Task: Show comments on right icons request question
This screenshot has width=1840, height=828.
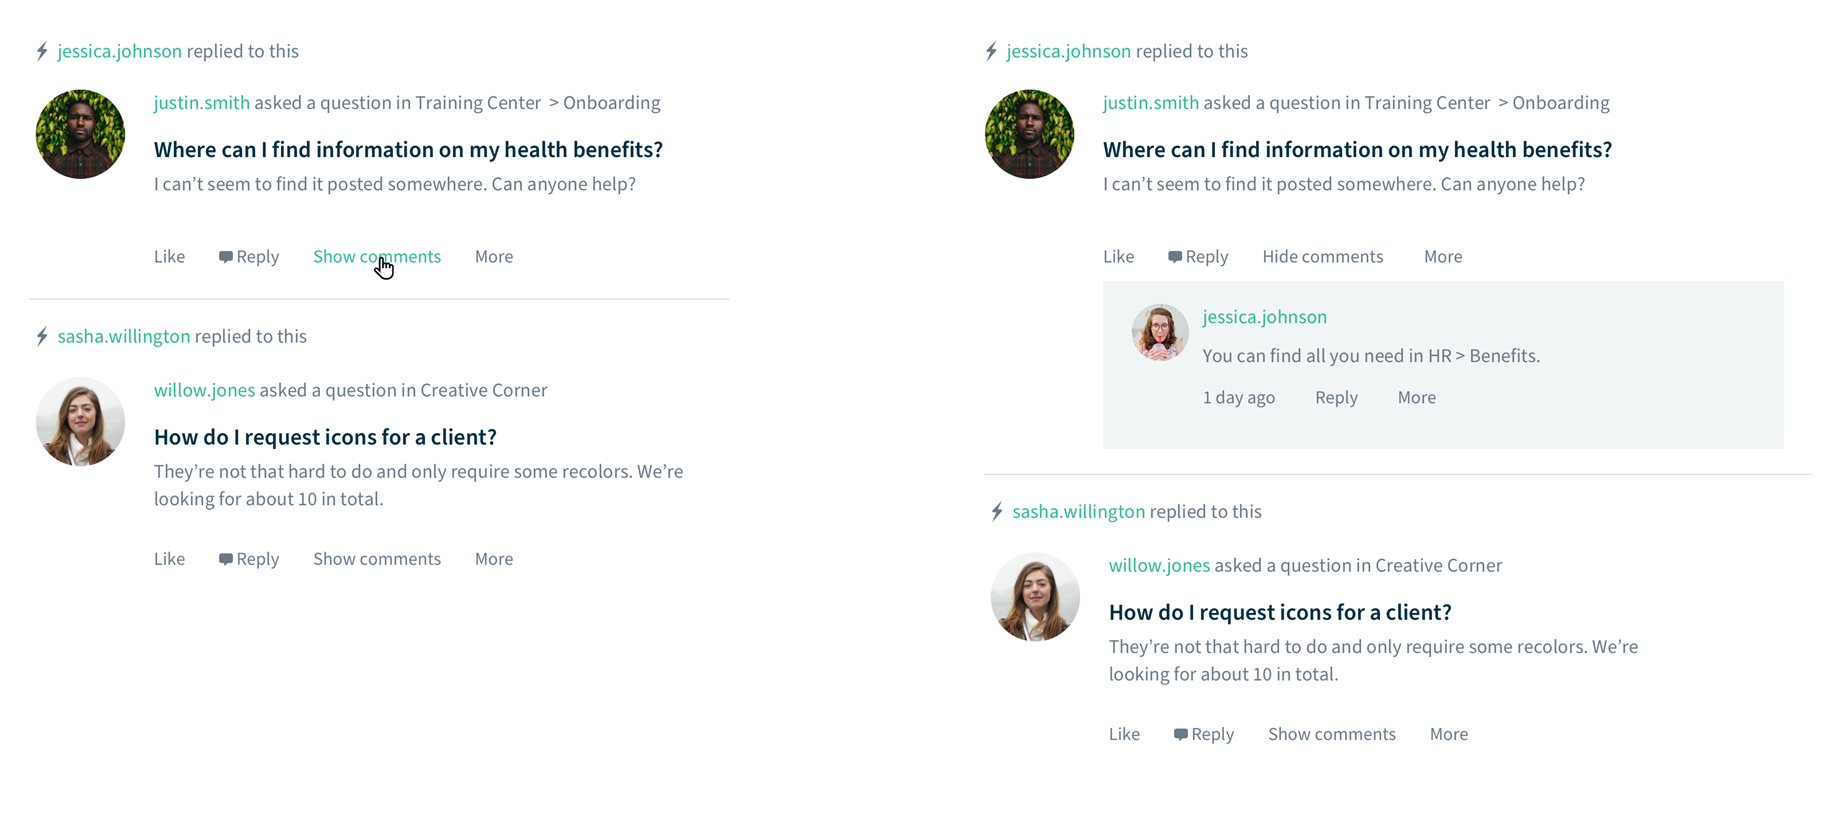Action: click(x=1332, y=734)
